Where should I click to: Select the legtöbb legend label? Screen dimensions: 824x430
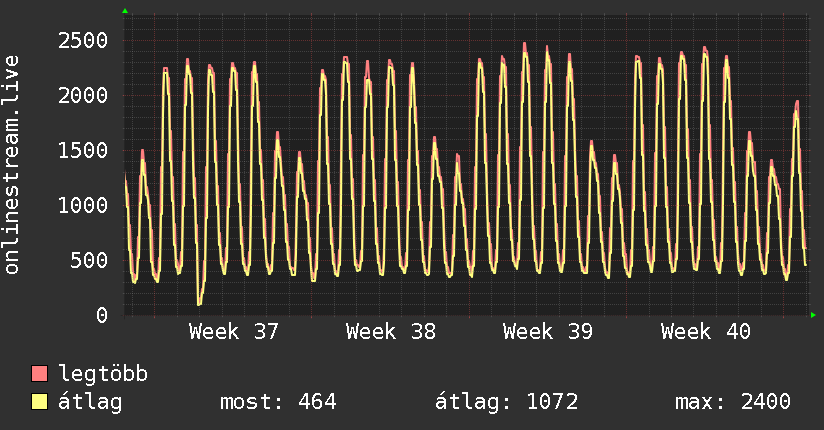103,374
